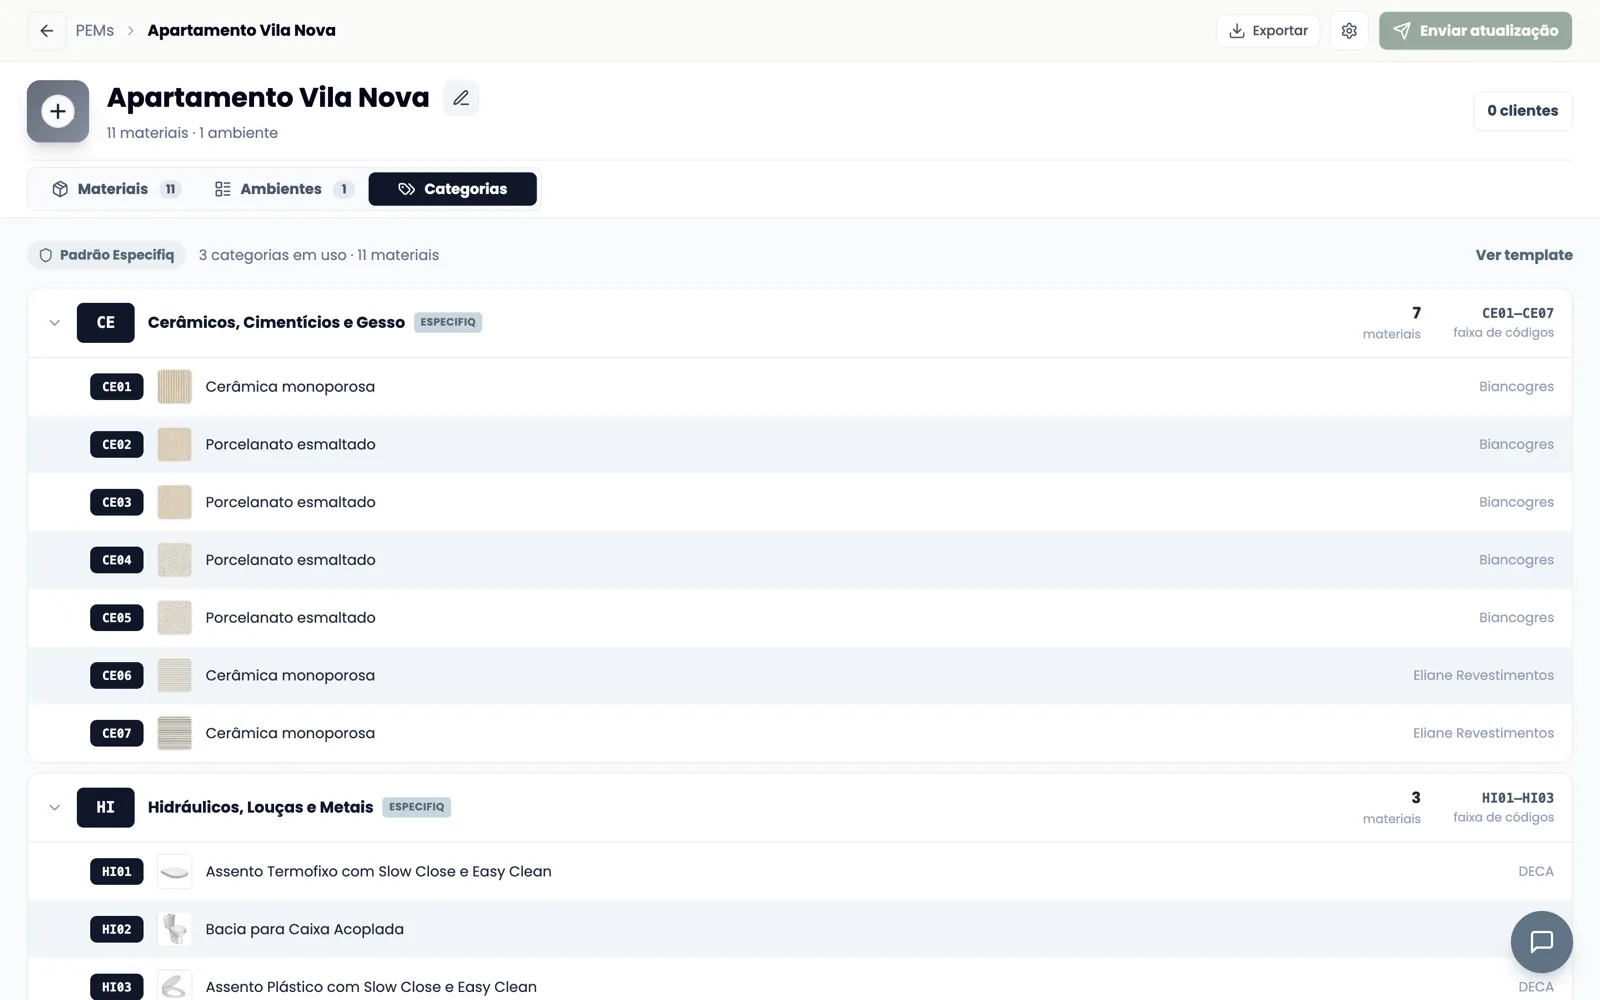Click the Padrão Especifiq badge
Screen dimensions: 1600x1000
coord(107,255)
